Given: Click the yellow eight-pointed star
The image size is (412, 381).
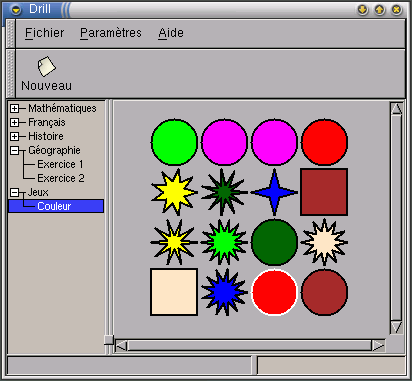Looking at the screenshot, I should point(174,192).
